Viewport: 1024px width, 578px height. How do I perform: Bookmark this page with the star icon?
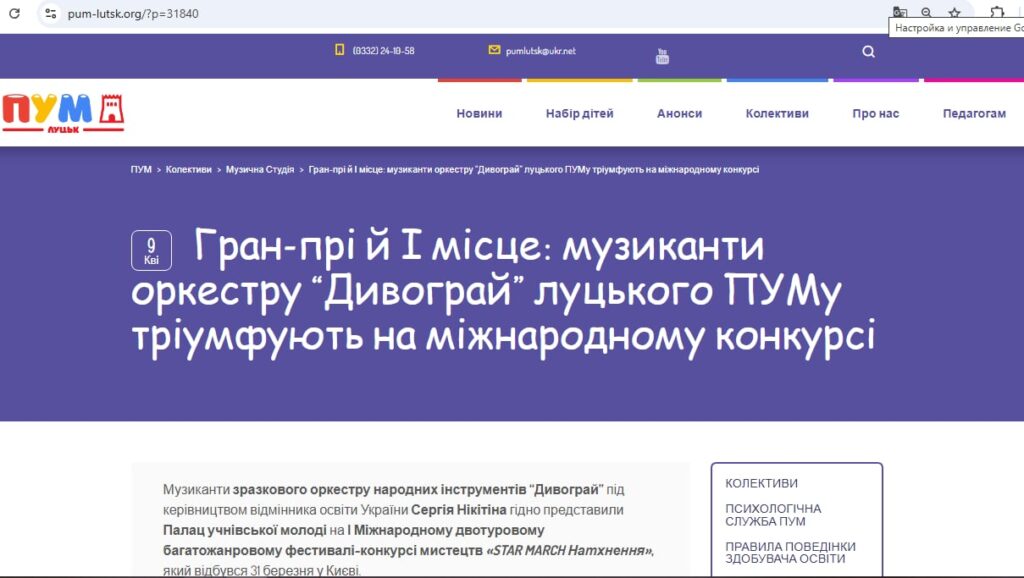point(955,13)
